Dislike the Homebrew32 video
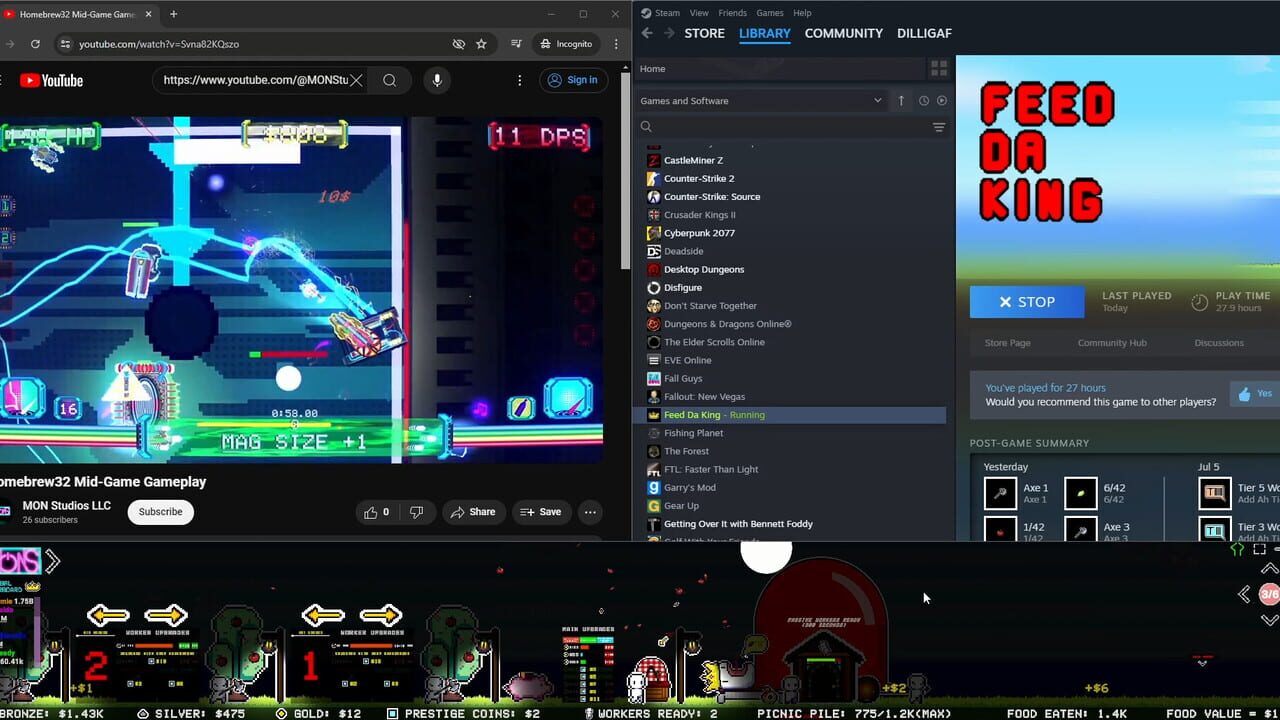The image size is (1280, 720). coord(417,512)
